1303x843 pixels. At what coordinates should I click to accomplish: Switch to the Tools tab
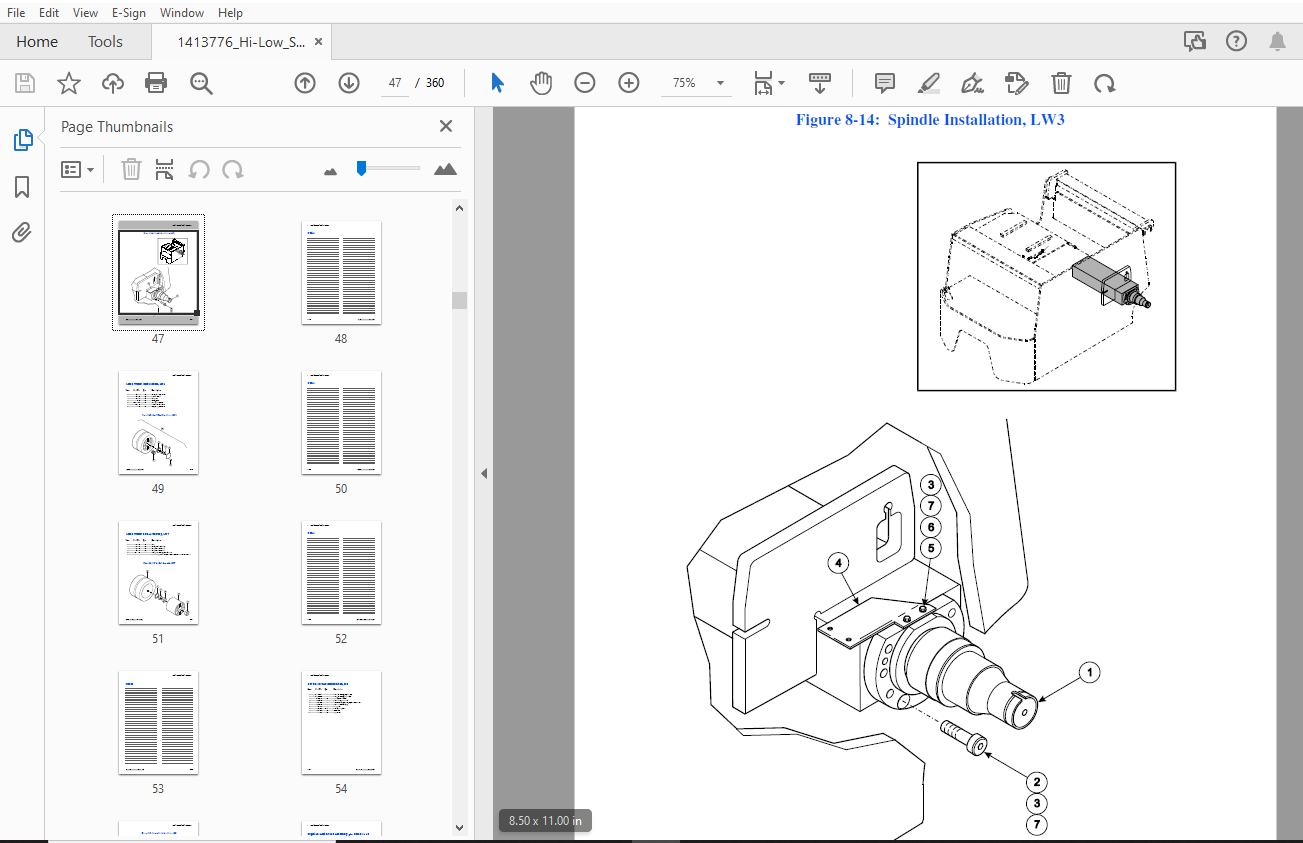105,42
